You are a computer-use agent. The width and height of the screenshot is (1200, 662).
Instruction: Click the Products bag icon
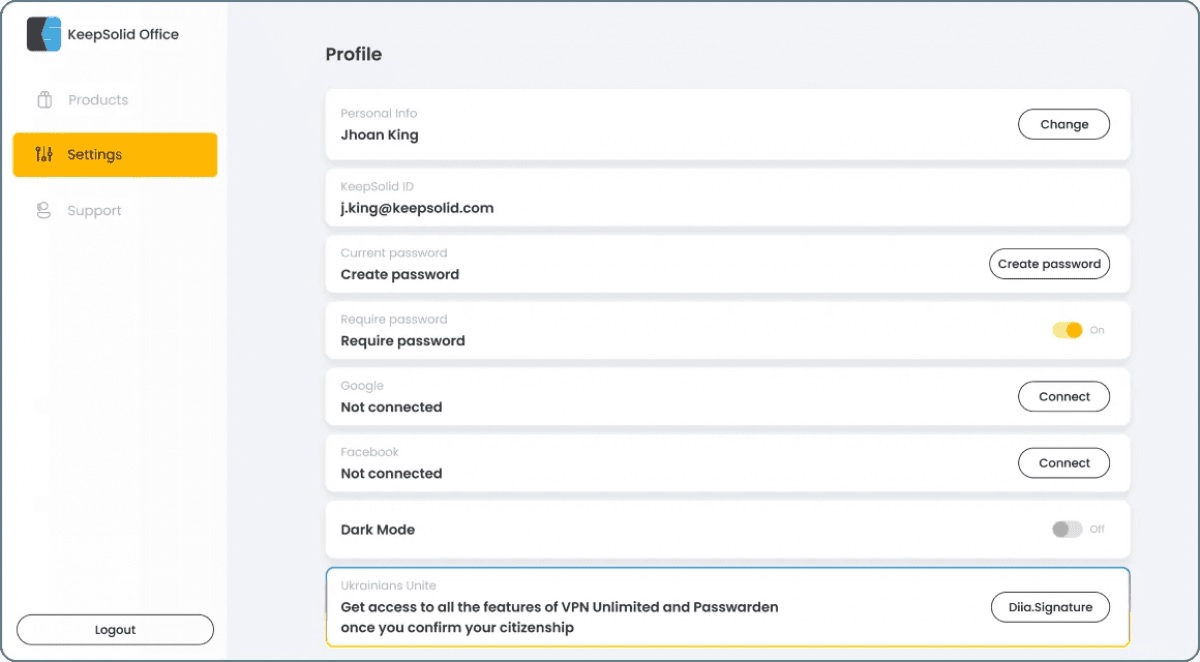(x=44, y=100)
